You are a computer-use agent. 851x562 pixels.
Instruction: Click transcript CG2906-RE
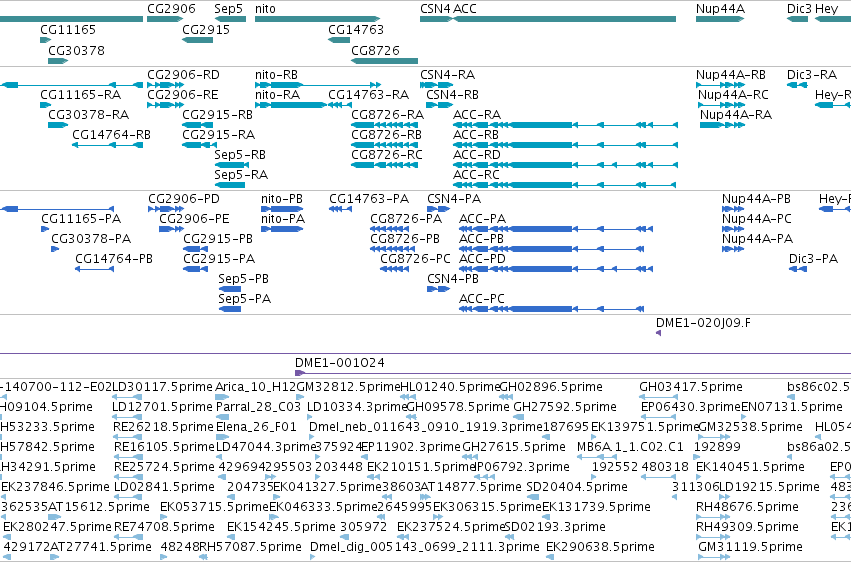click(x=182, y=94)
